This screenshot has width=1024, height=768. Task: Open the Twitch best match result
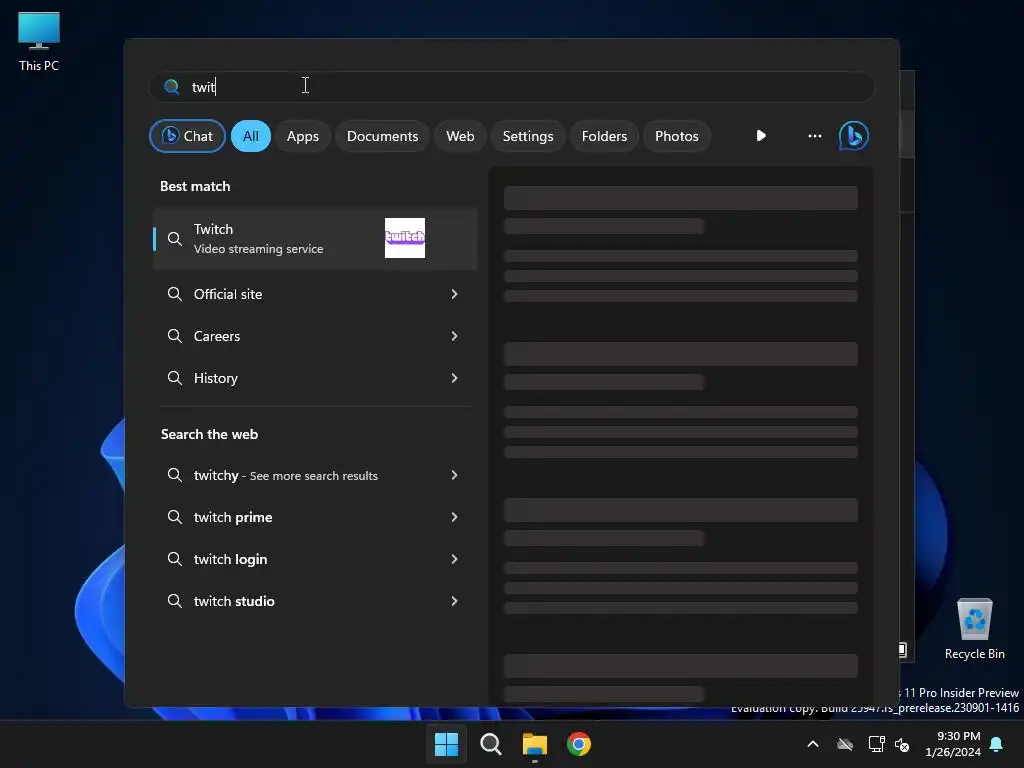click(x=315, y=238)
